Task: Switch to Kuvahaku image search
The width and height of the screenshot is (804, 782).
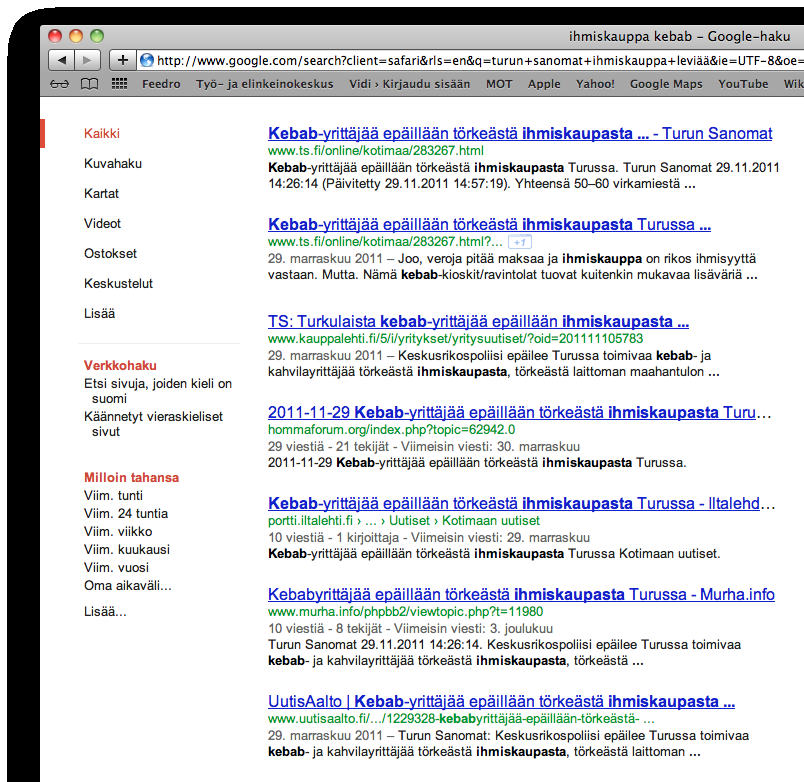Action: coord(113,164)
